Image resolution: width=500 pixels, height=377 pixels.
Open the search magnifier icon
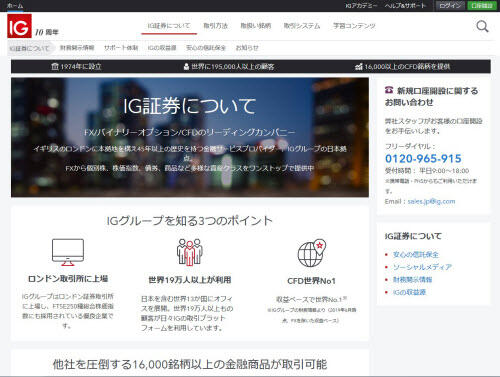click(x=482, y=26)
